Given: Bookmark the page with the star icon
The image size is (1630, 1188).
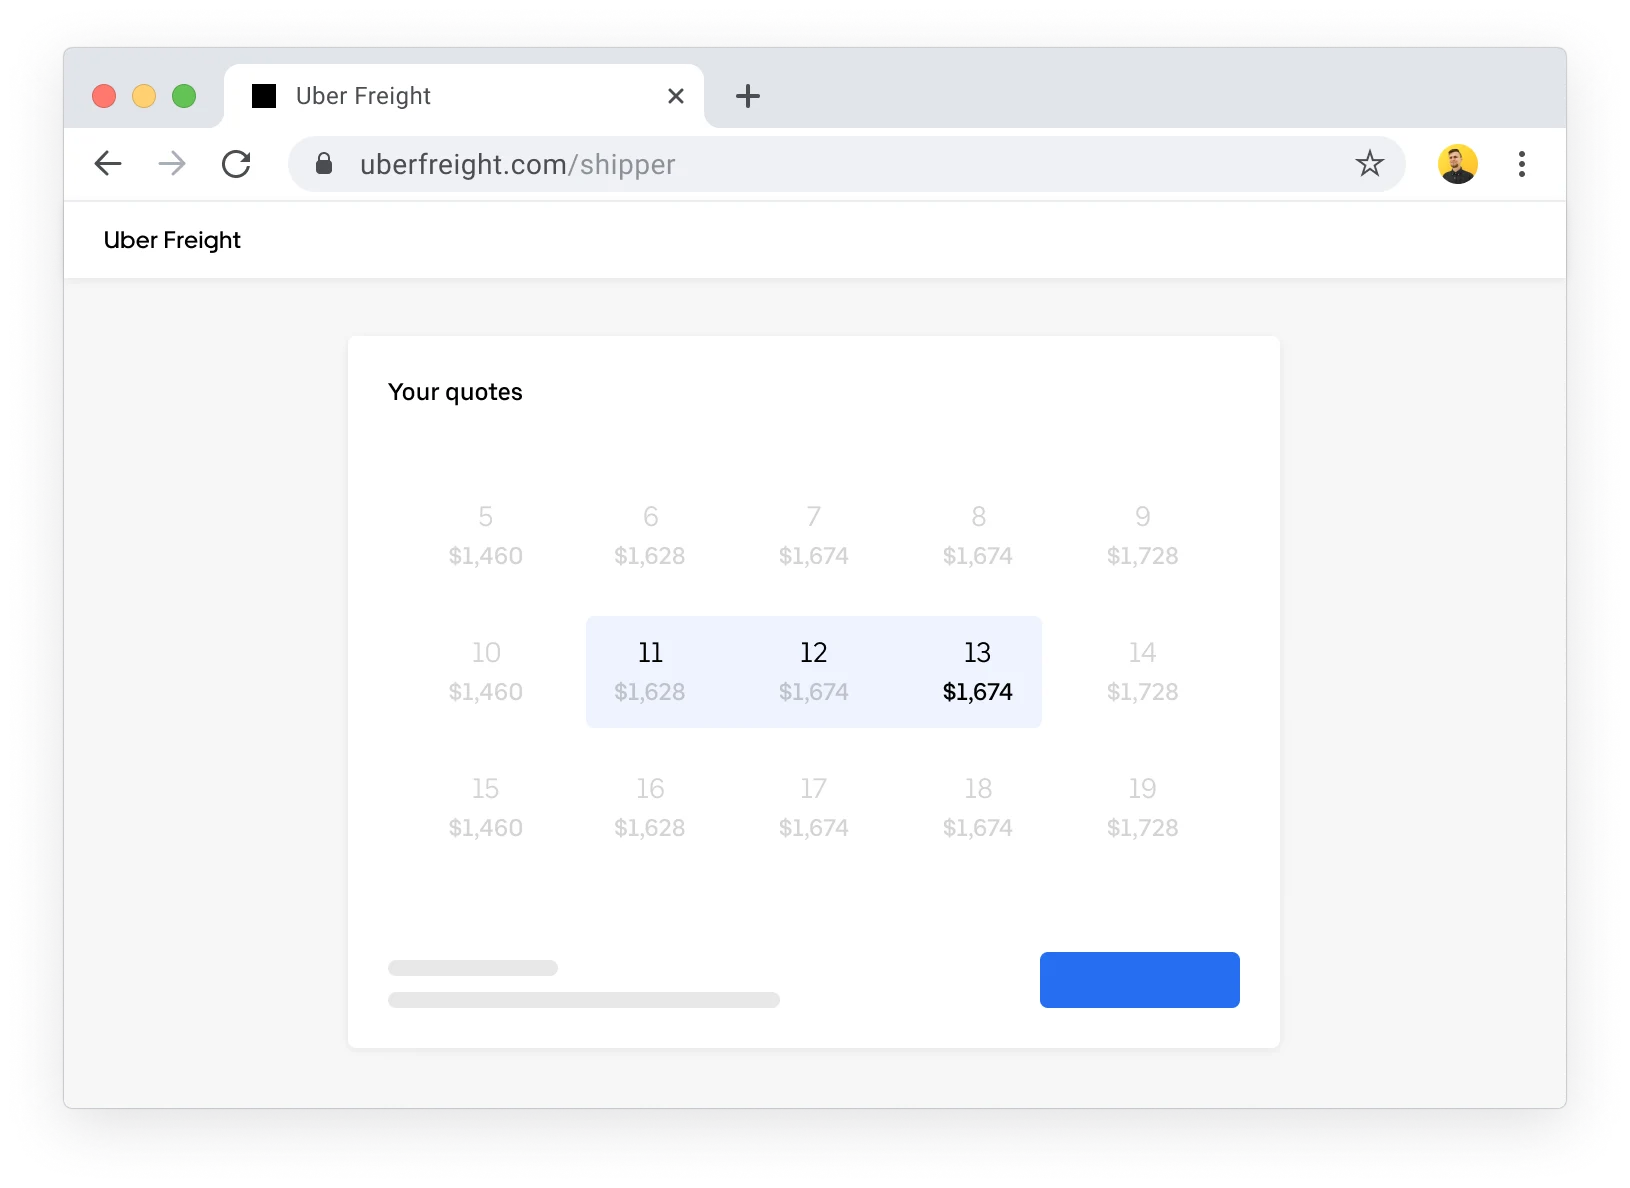Looking at the screenshot, I should pyautogui.click(x=1370, y=164).
